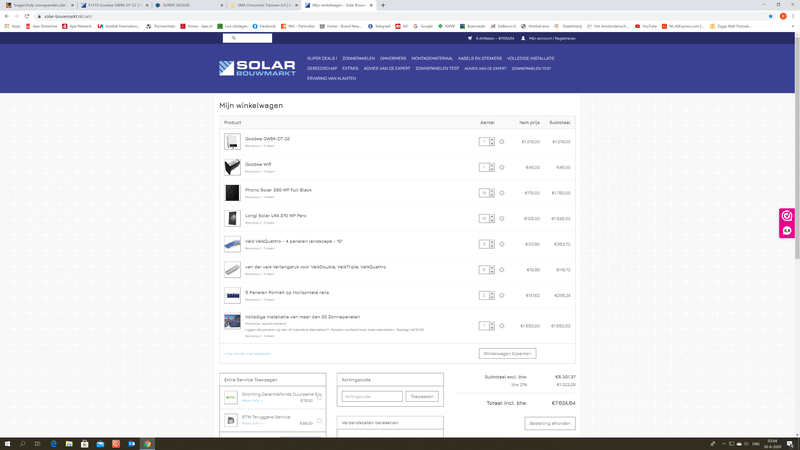This screenshot has width=800, height=450.
Task: Open Microsoft Store from taskbar
Action: click(85, 444)
